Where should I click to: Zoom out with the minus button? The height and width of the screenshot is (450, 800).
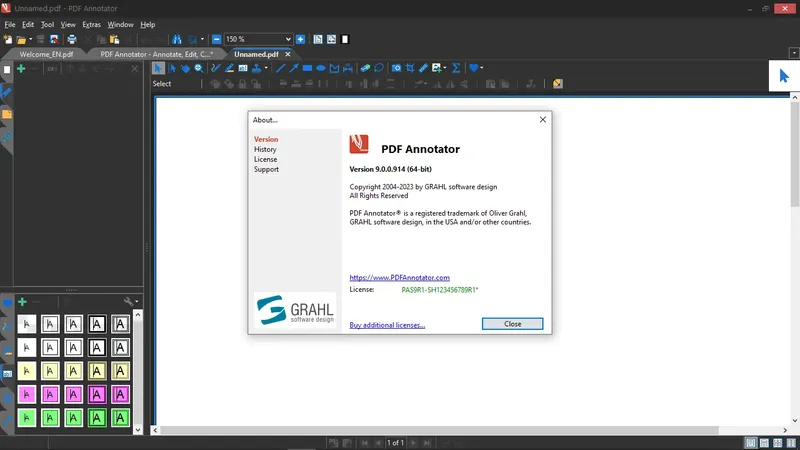coord(216,39)
